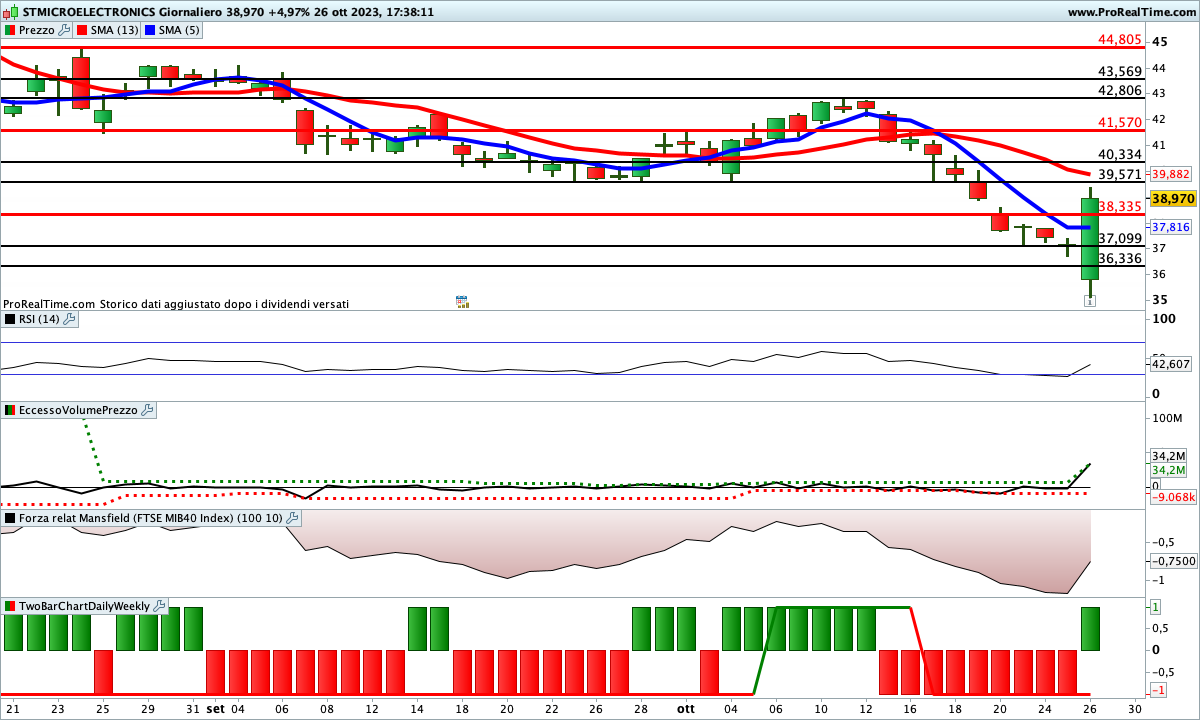This screenshot has width=1200, height=720.
Task: Select the Forza relat Mansfield panel label
Action: (x=151, y=518)
